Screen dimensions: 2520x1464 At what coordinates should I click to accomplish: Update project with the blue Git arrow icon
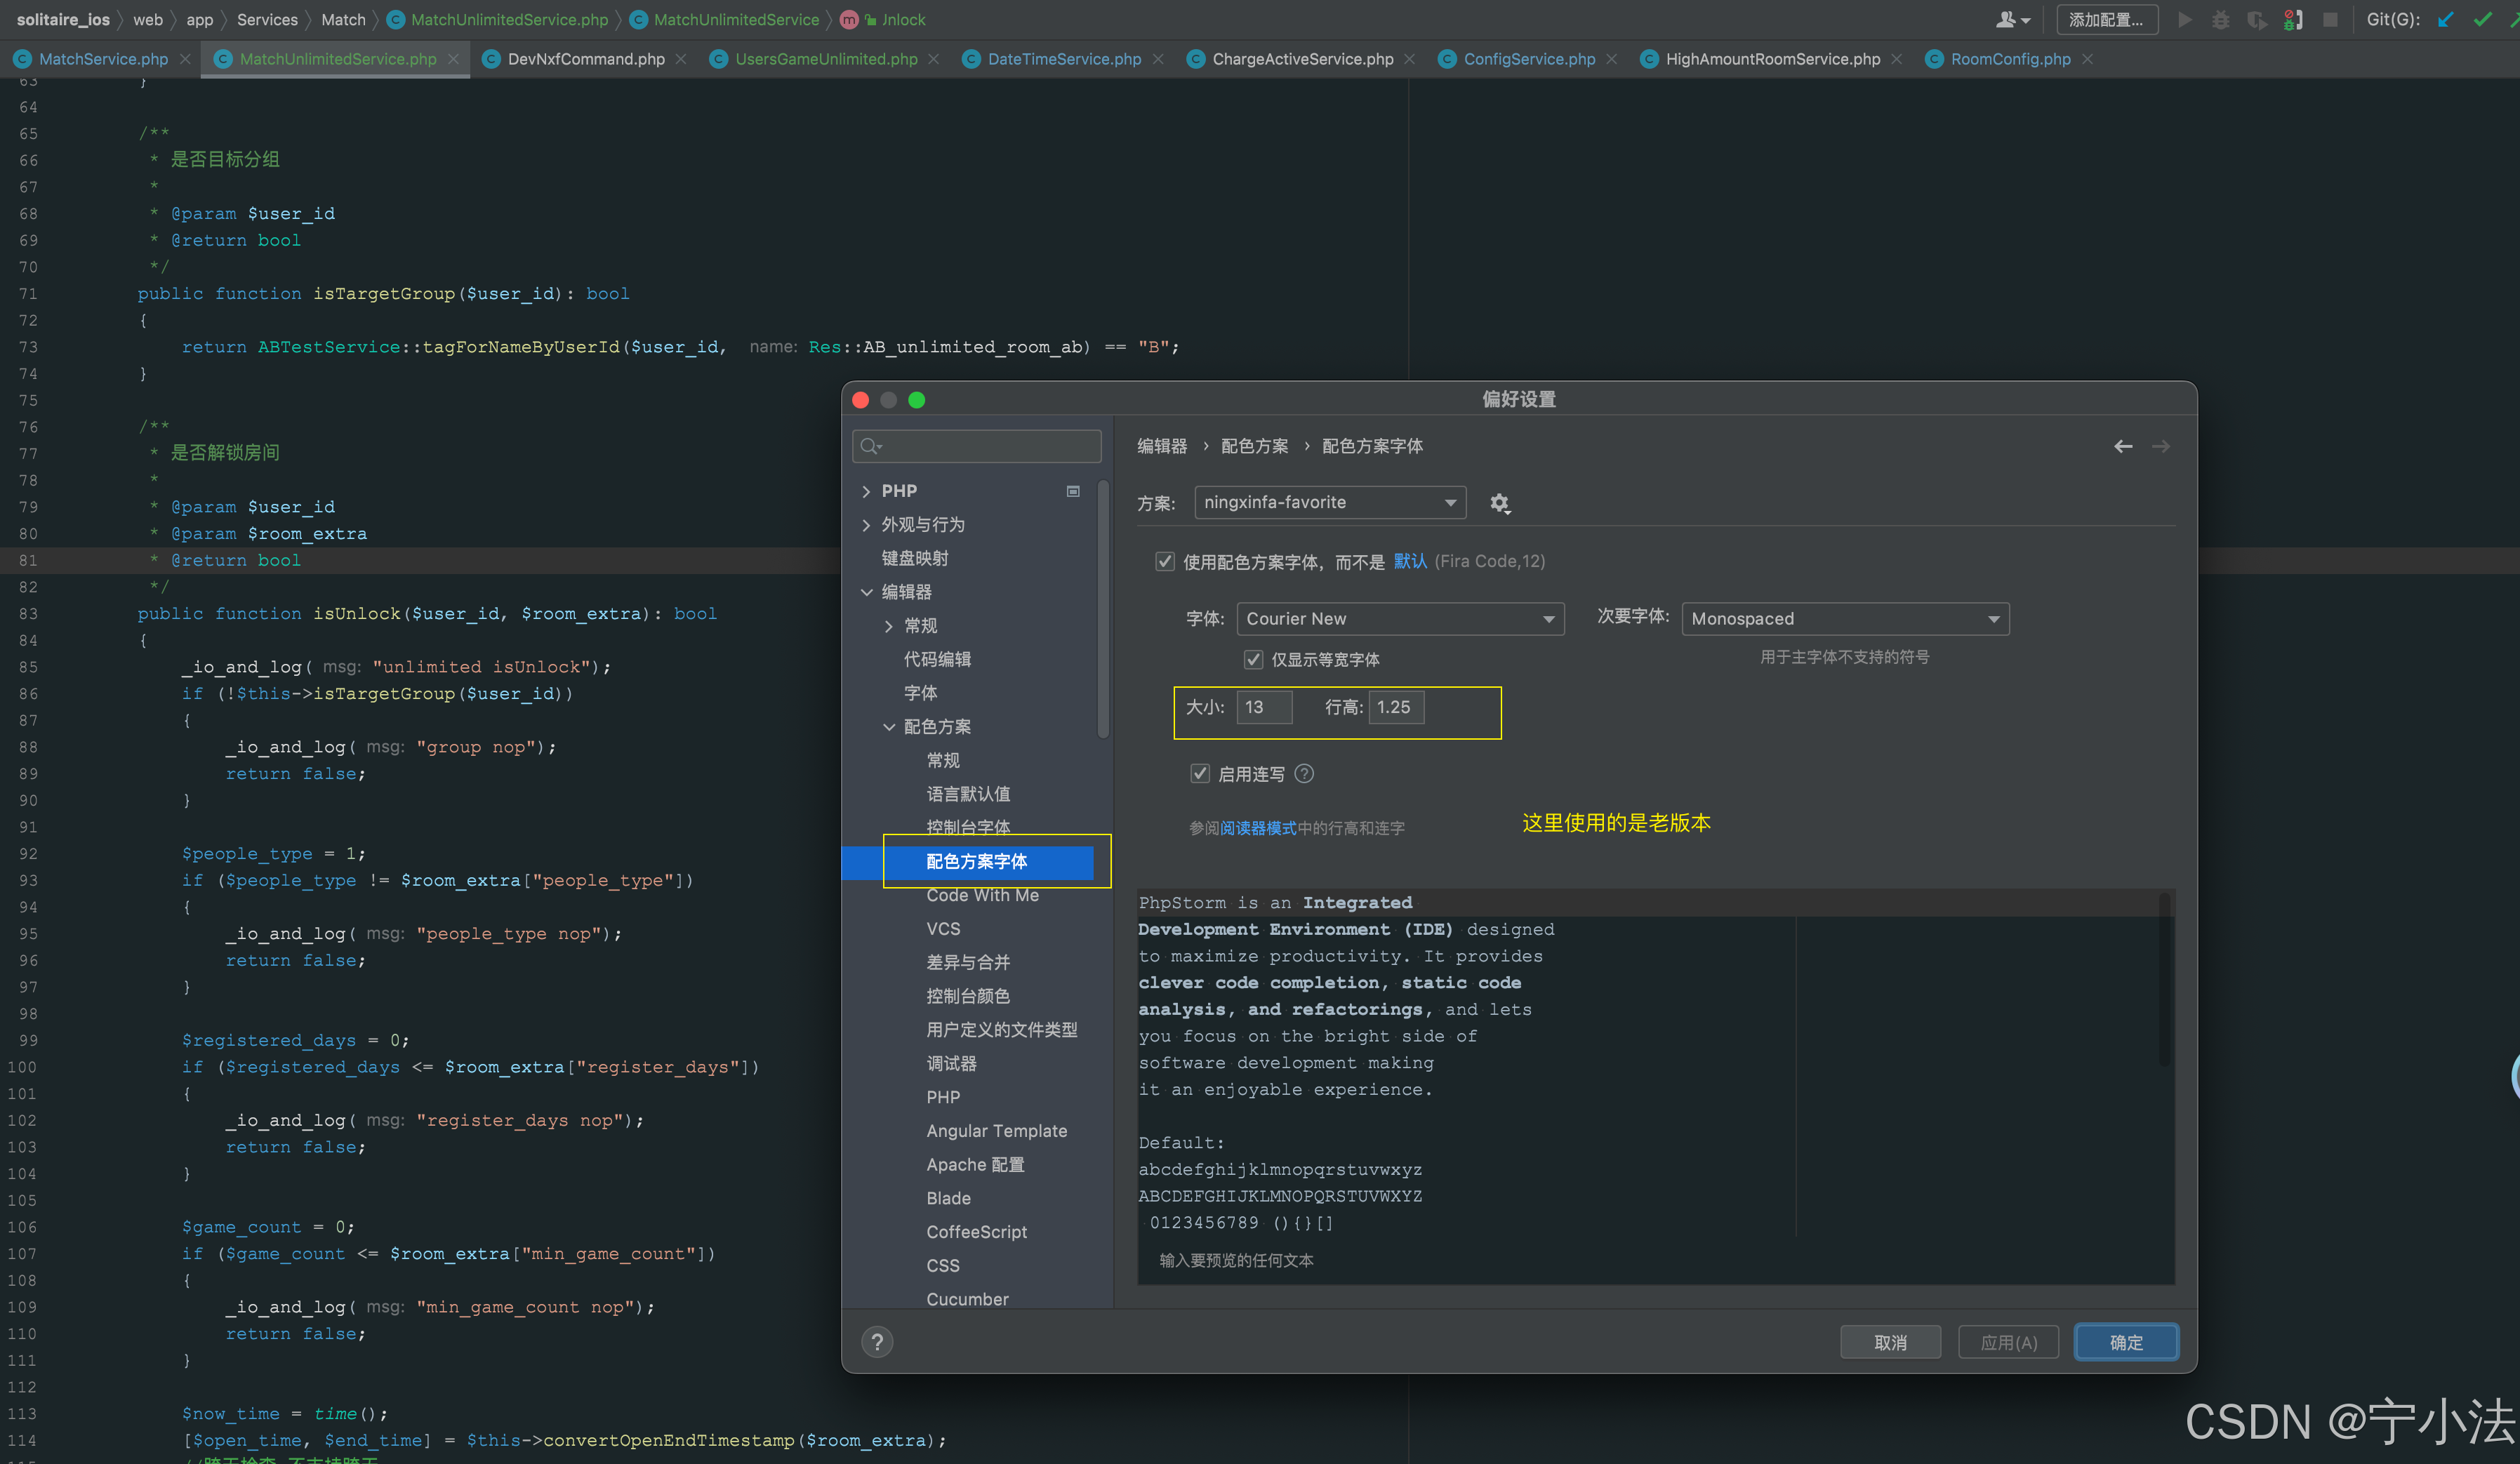pos(2446,19)
